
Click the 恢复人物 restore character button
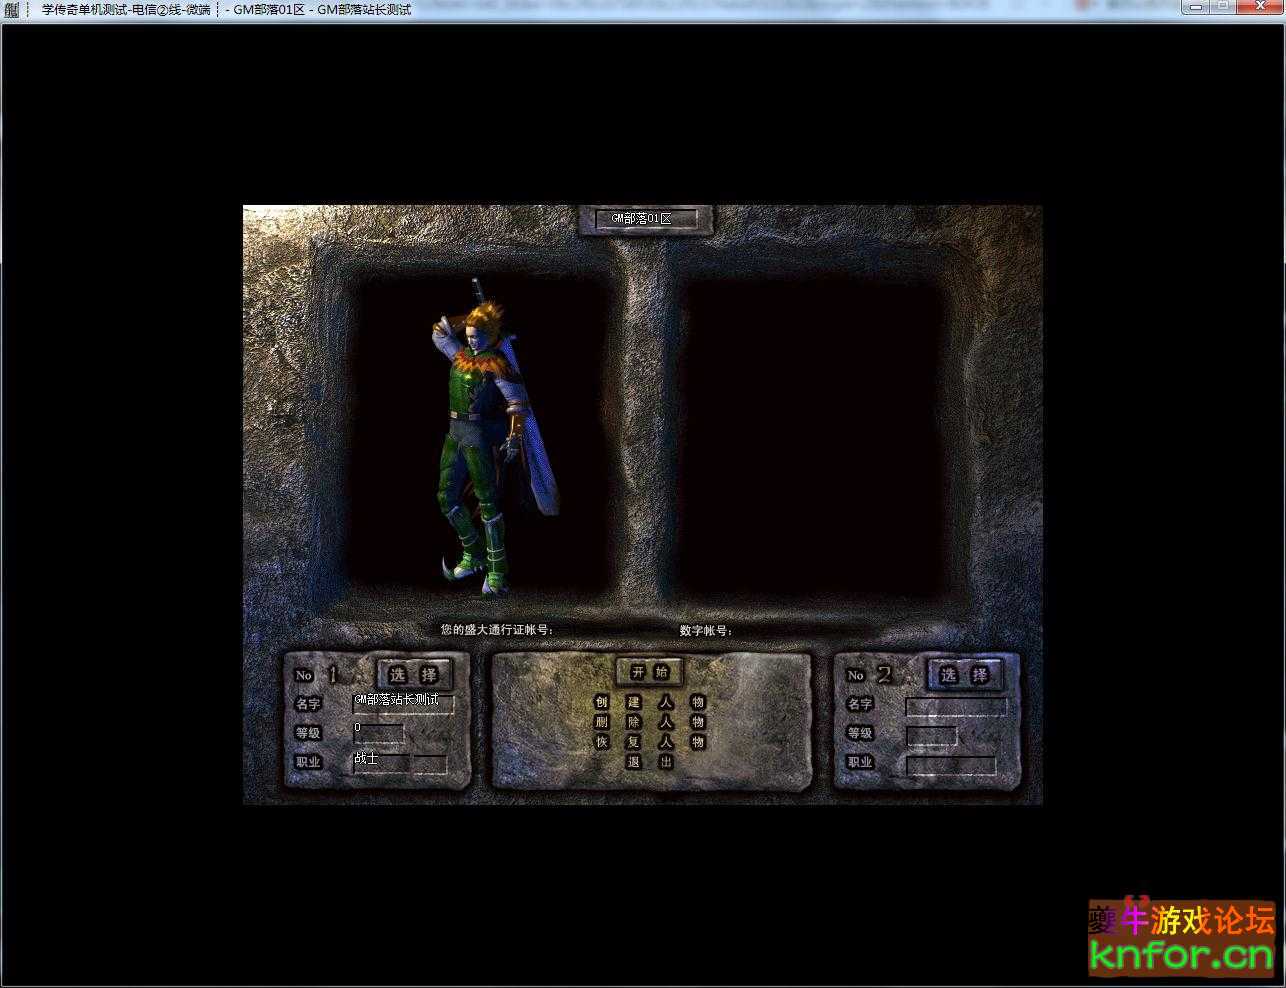[x=650, y=742]
